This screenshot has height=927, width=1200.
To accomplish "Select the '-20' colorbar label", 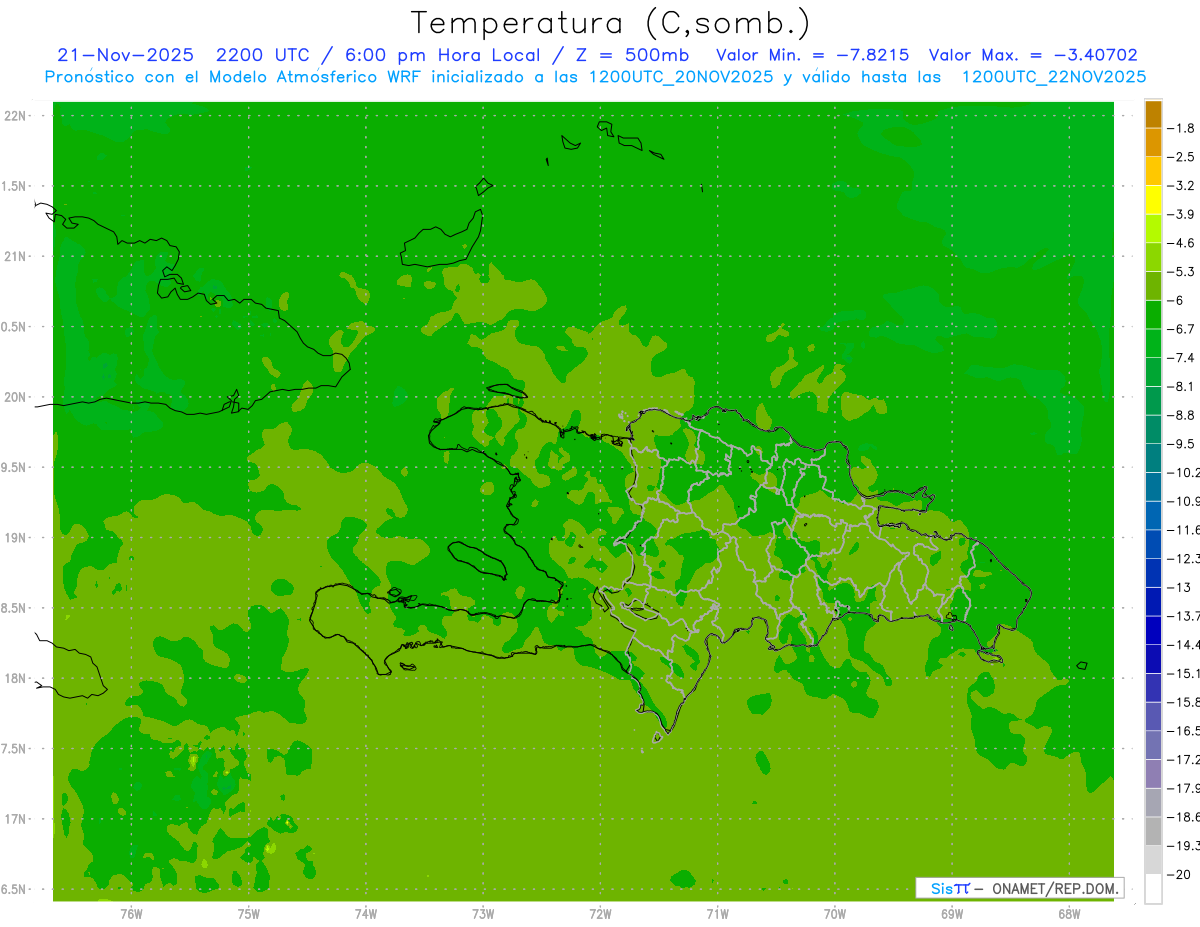I will [x=1178, y=874].
